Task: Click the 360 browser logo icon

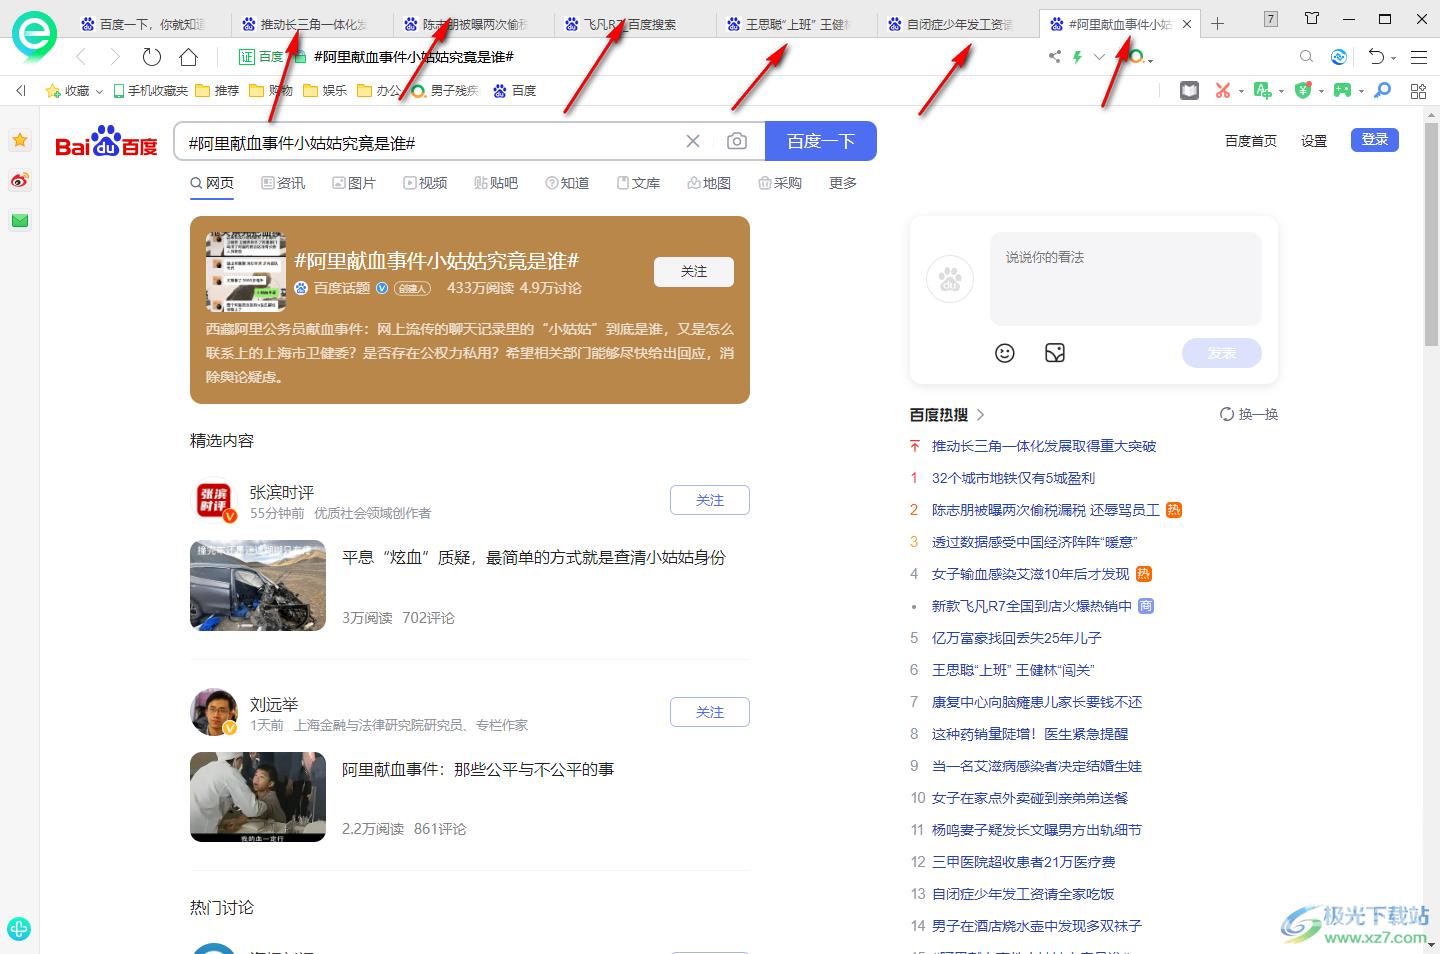Action: click(33, 36)
